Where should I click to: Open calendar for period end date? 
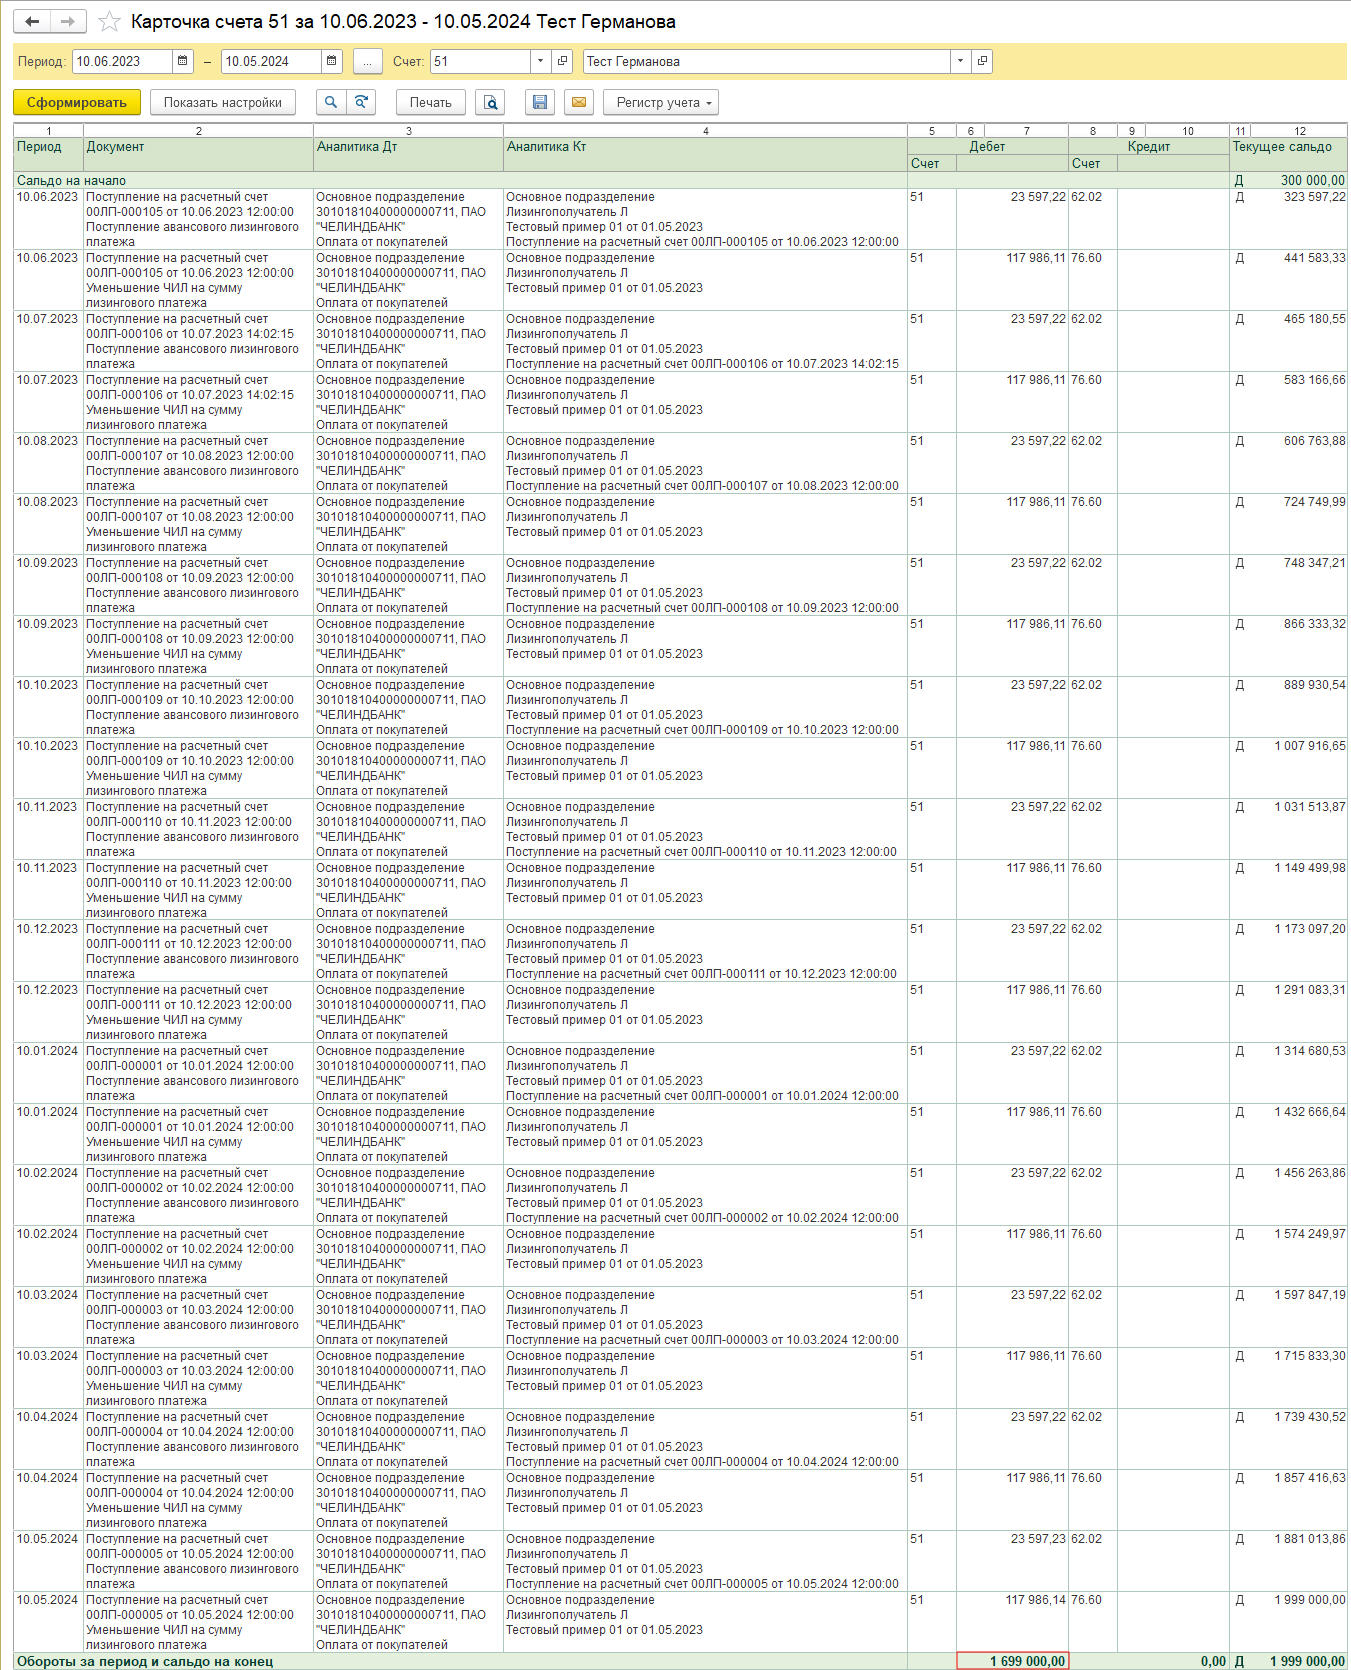[332, 61]
